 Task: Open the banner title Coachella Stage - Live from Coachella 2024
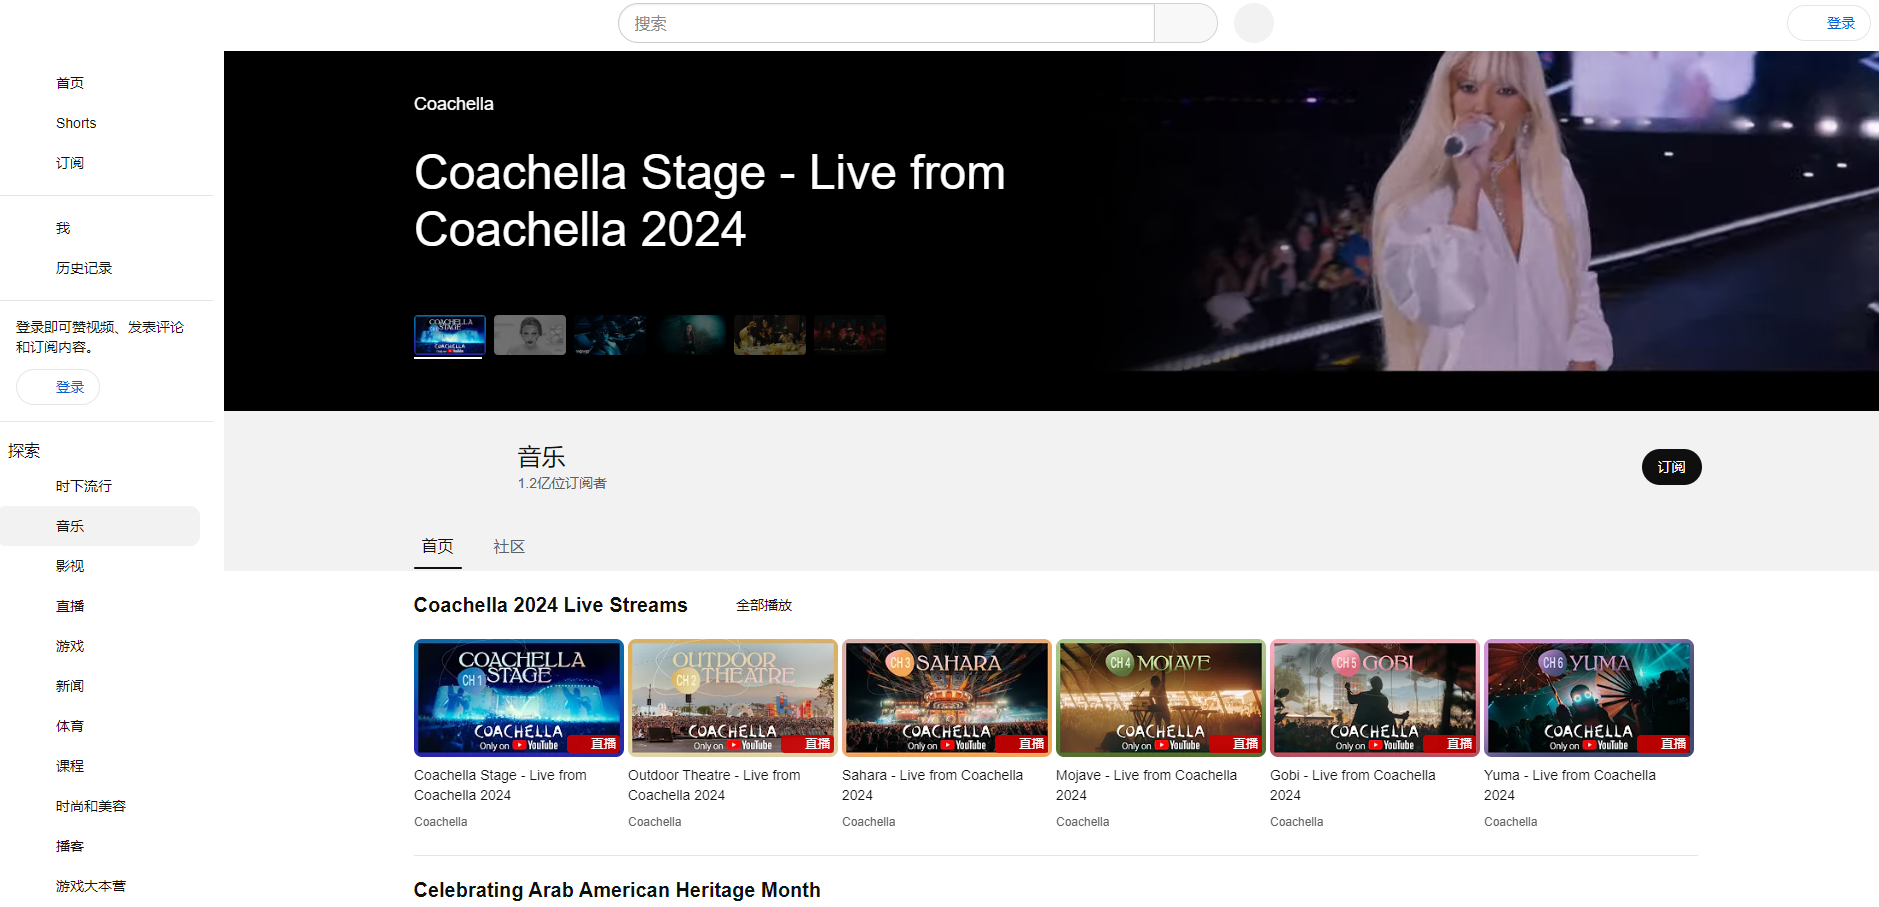pyautogui.click(x=710, y=201)
